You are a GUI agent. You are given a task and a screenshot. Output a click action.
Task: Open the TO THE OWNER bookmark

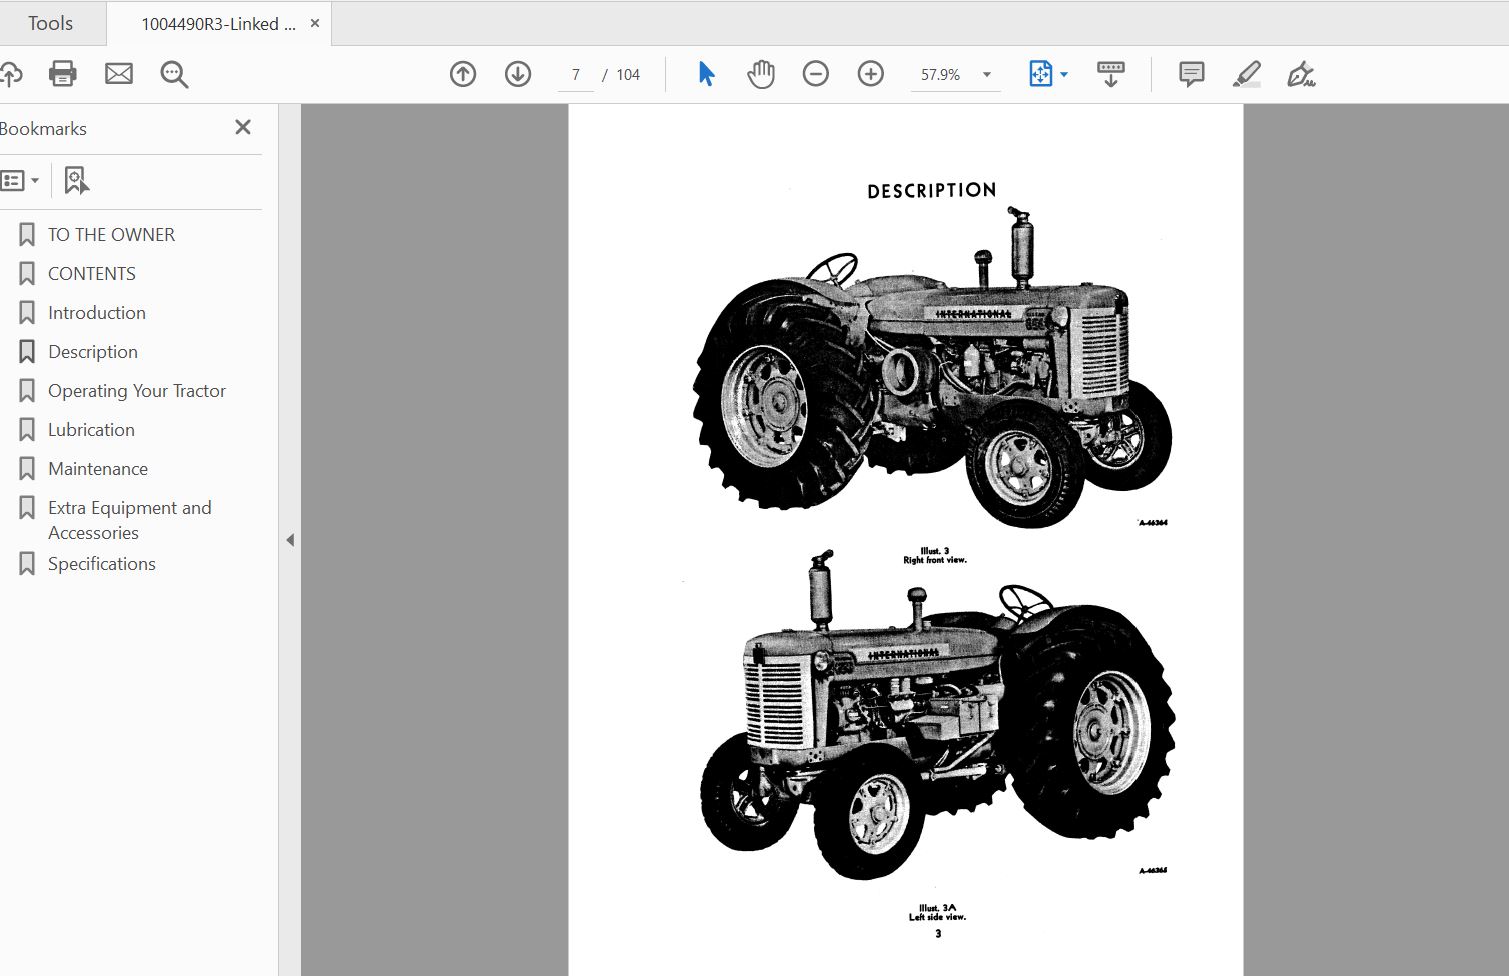pyautogui.click(x=111, y=235)
